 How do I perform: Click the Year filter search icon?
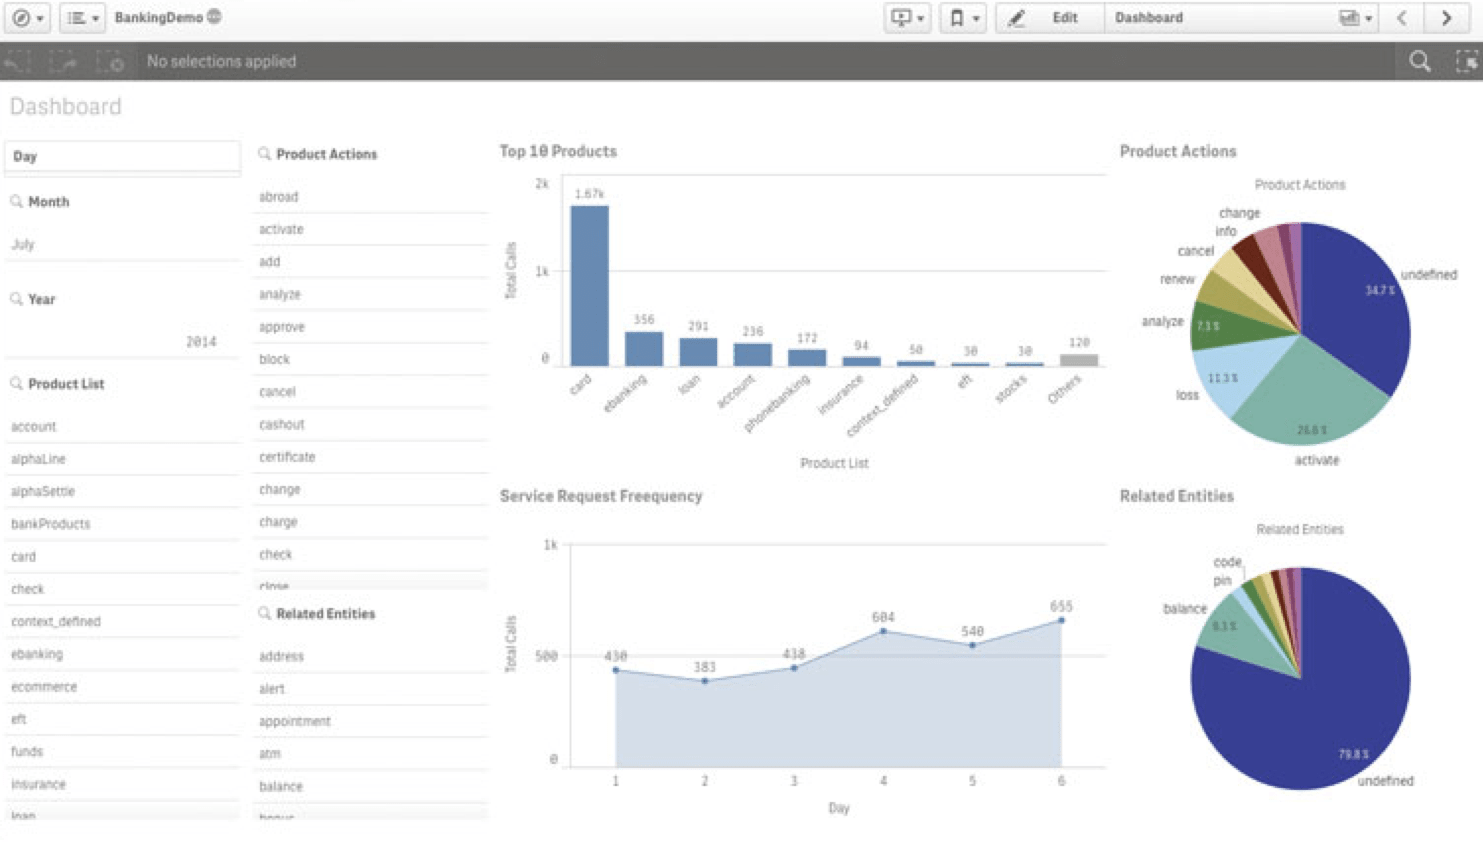coord(16,299)
